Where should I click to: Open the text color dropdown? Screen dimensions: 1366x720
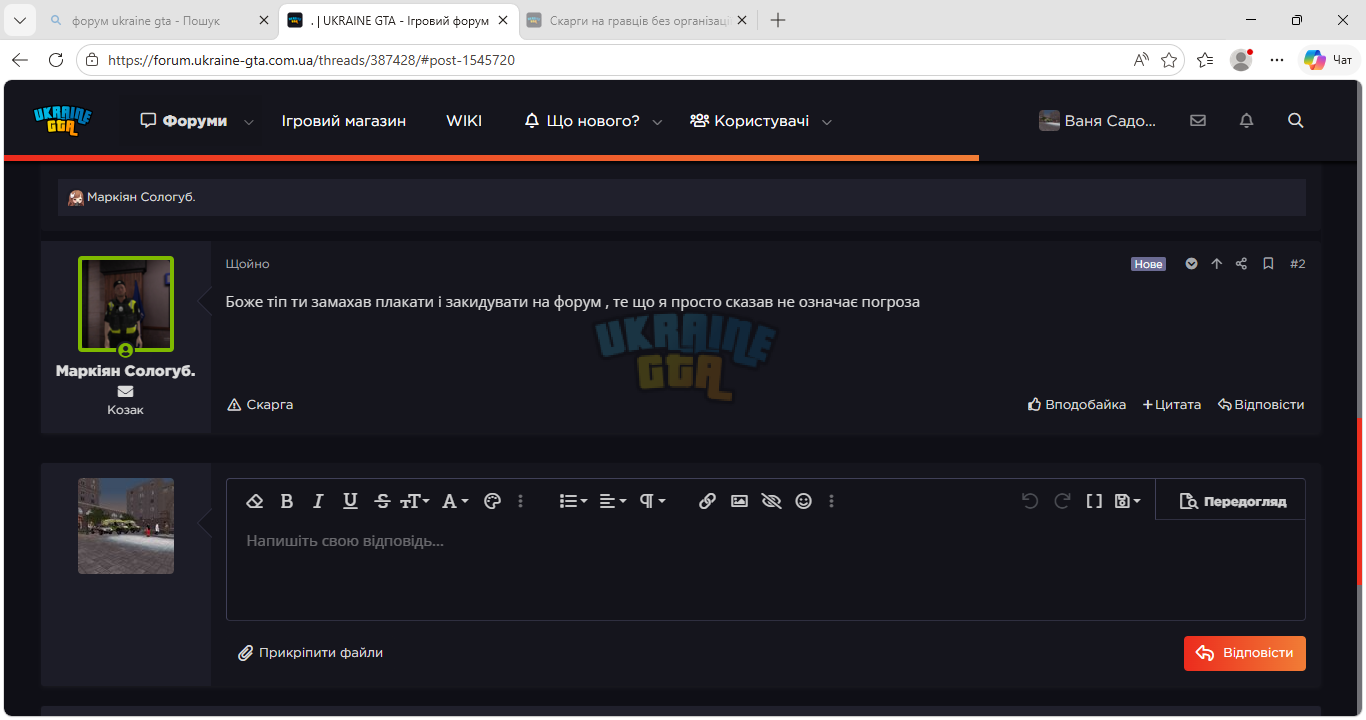(x=455, y=501)
